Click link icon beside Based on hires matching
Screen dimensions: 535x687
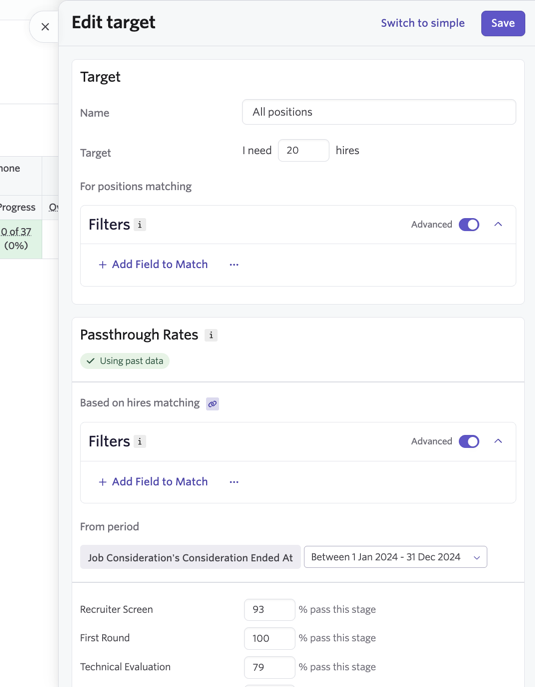pyautogui.click(x=213, y=404)
